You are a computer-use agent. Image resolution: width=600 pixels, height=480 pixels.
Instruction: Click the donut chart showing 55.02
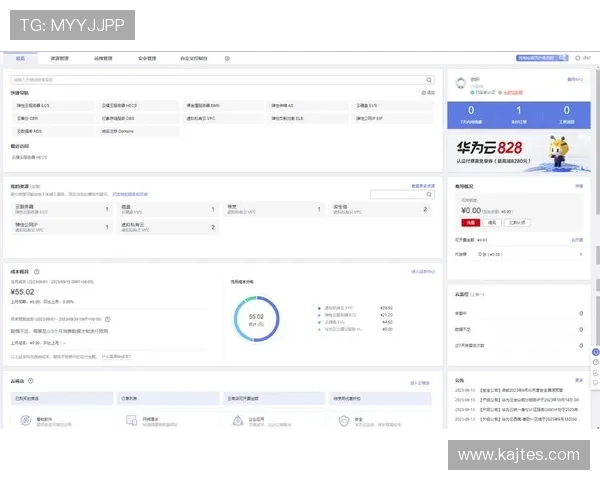256,318
